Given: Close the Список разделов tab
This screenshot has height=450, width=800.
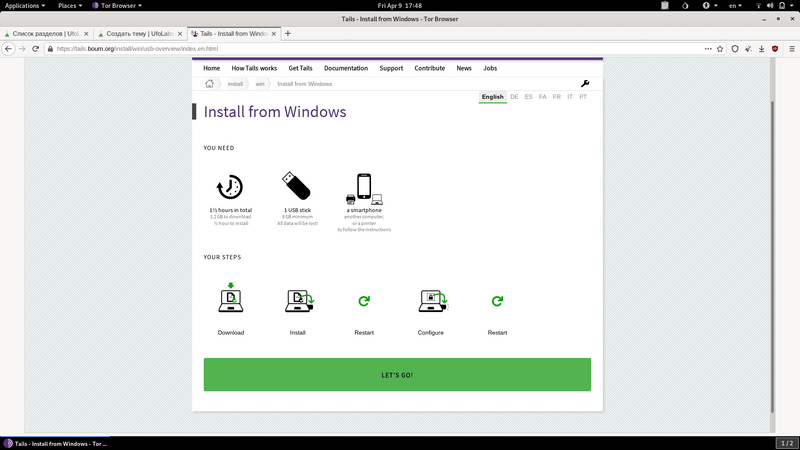Looking at the screenshot, I should (x=86, y=34).
